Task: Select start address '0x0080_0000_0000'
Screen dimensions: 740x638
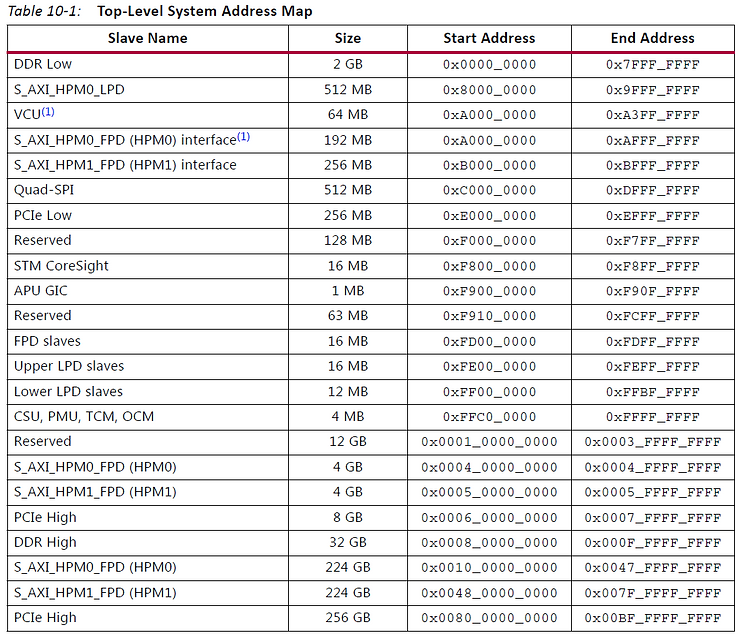Action: [489, 618]
